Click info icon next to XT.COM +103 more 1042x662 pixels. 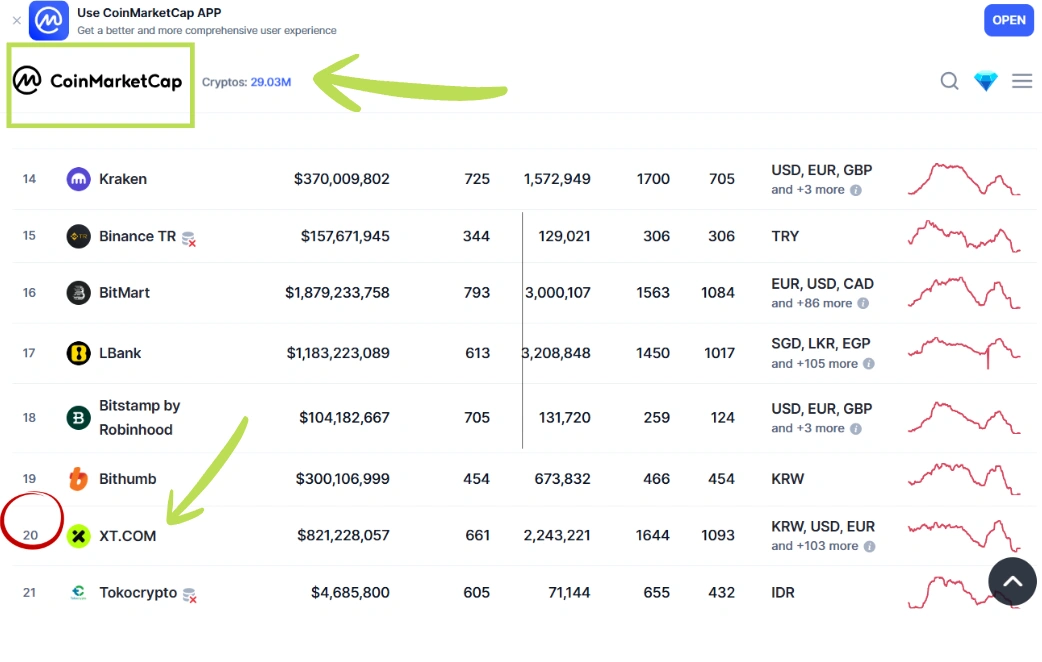click(x=869, y=546)
